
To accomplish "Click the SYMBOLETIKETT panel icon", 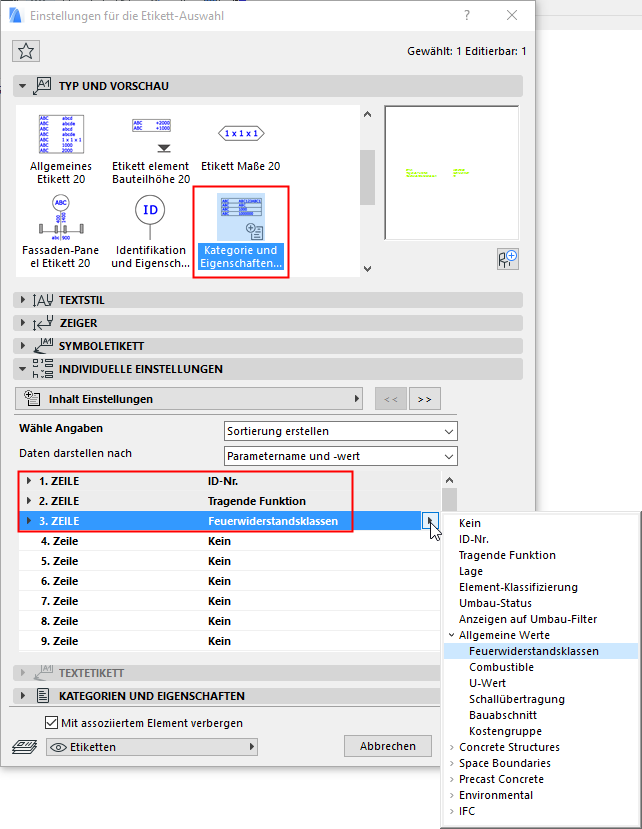I will pyautogui.click(x=43, y=346).
